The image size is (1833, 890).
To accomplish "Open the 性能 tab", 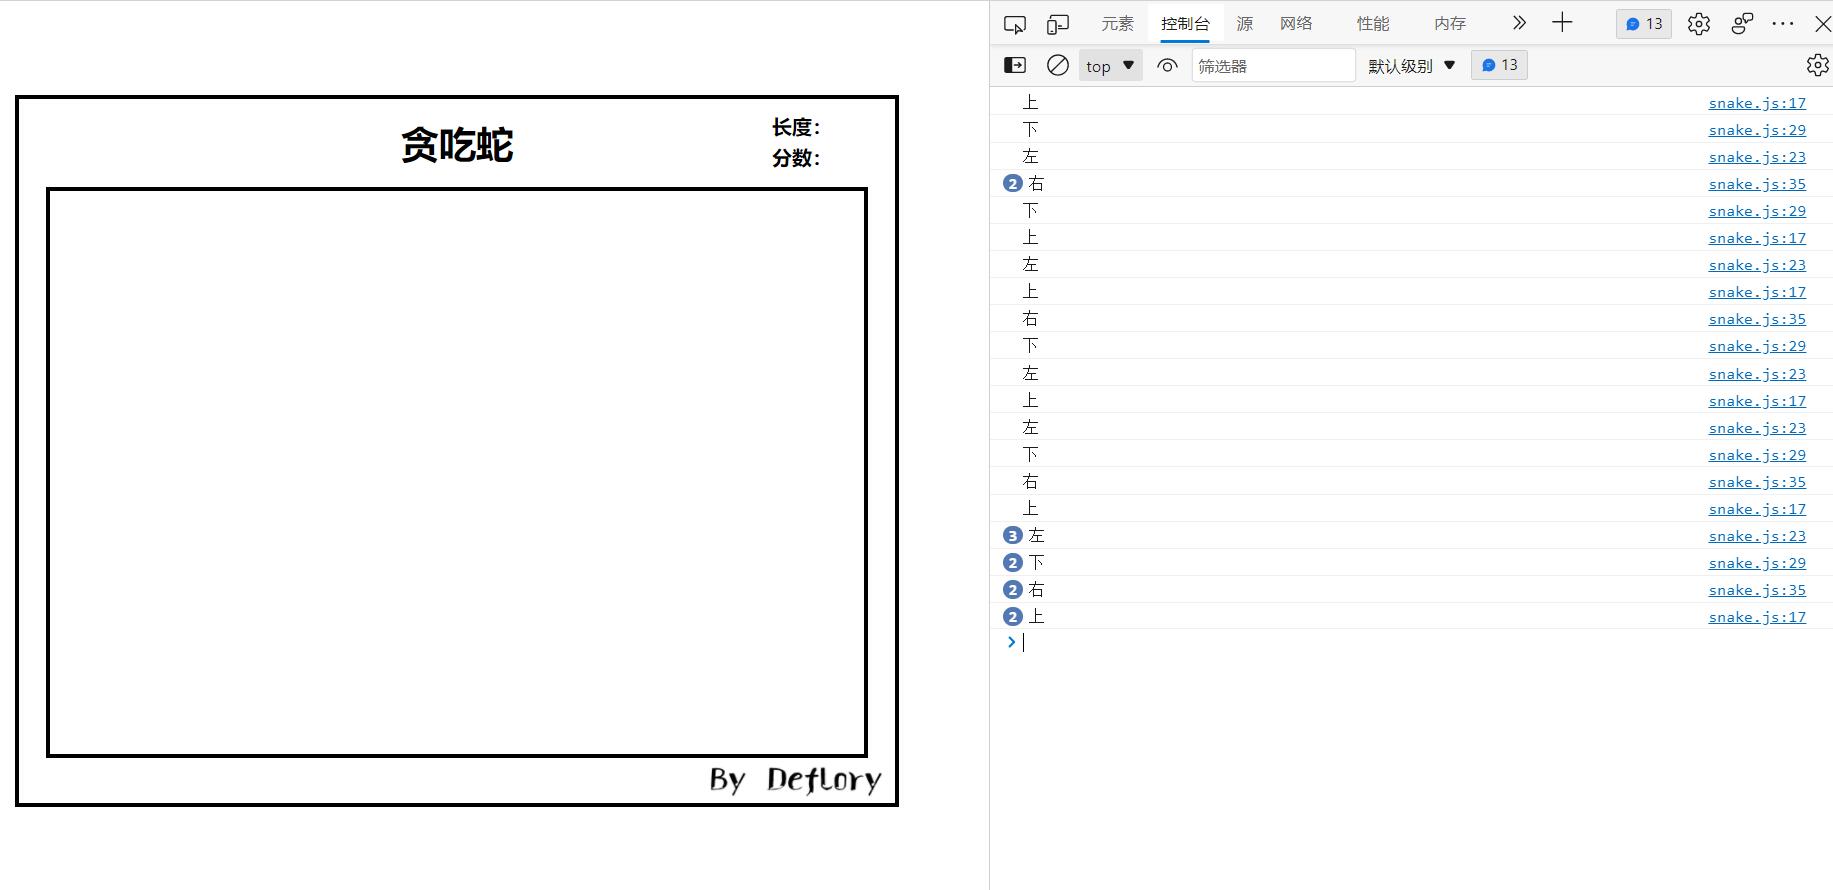I will pyautogui.click(x=1373, y=24).
